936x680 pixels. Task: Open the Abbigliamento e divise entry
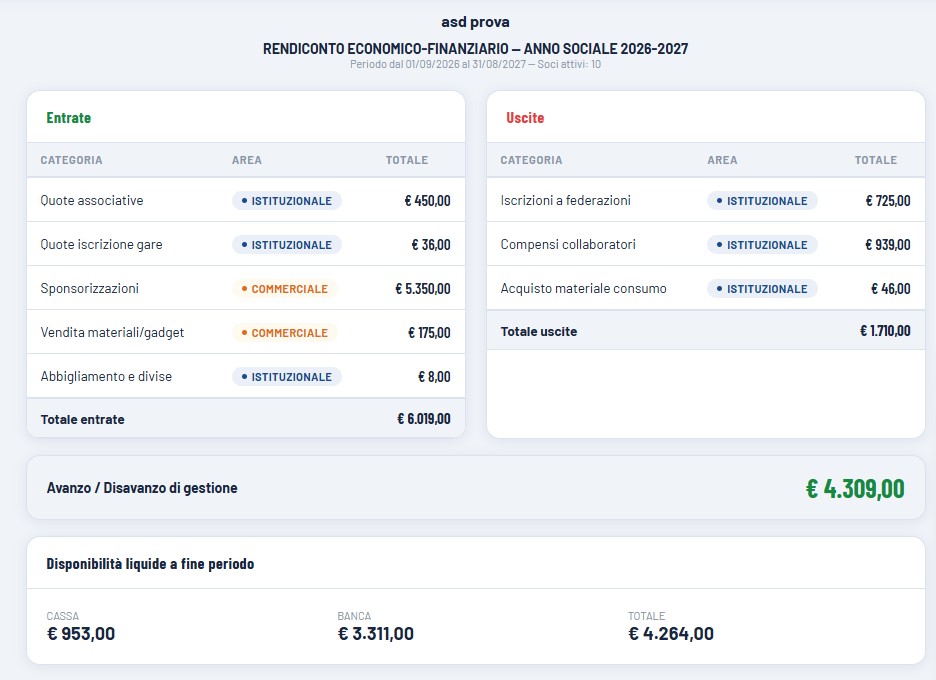[x=246, y=376]
